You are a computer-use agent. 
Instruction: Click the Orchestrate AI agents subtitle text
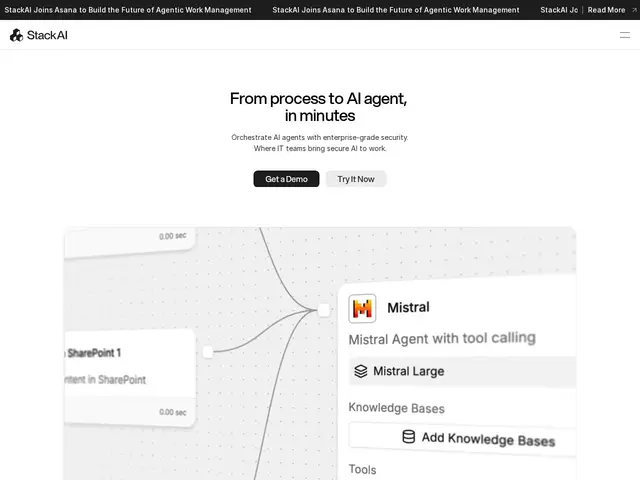point(320,143)
